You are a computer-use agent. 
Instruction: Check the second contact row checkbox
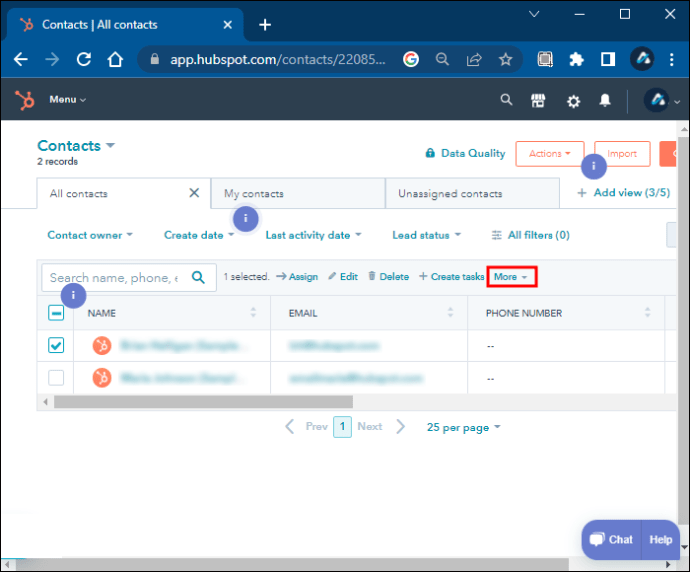click(56, 378)
